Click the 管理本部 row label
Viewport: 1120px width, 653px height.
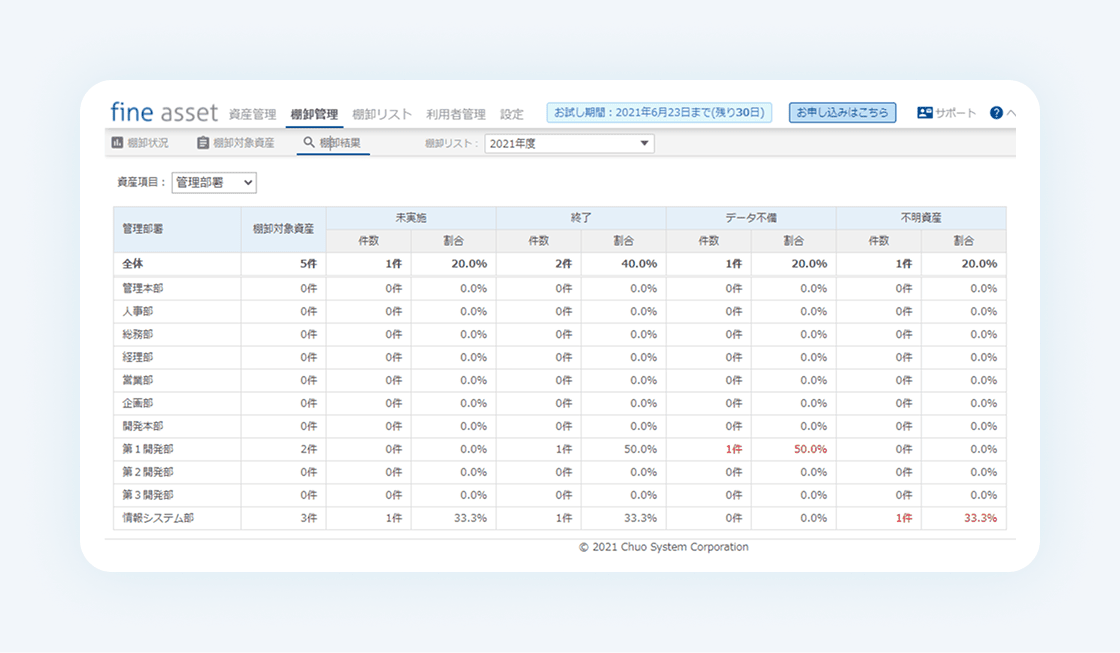(142, 289)
